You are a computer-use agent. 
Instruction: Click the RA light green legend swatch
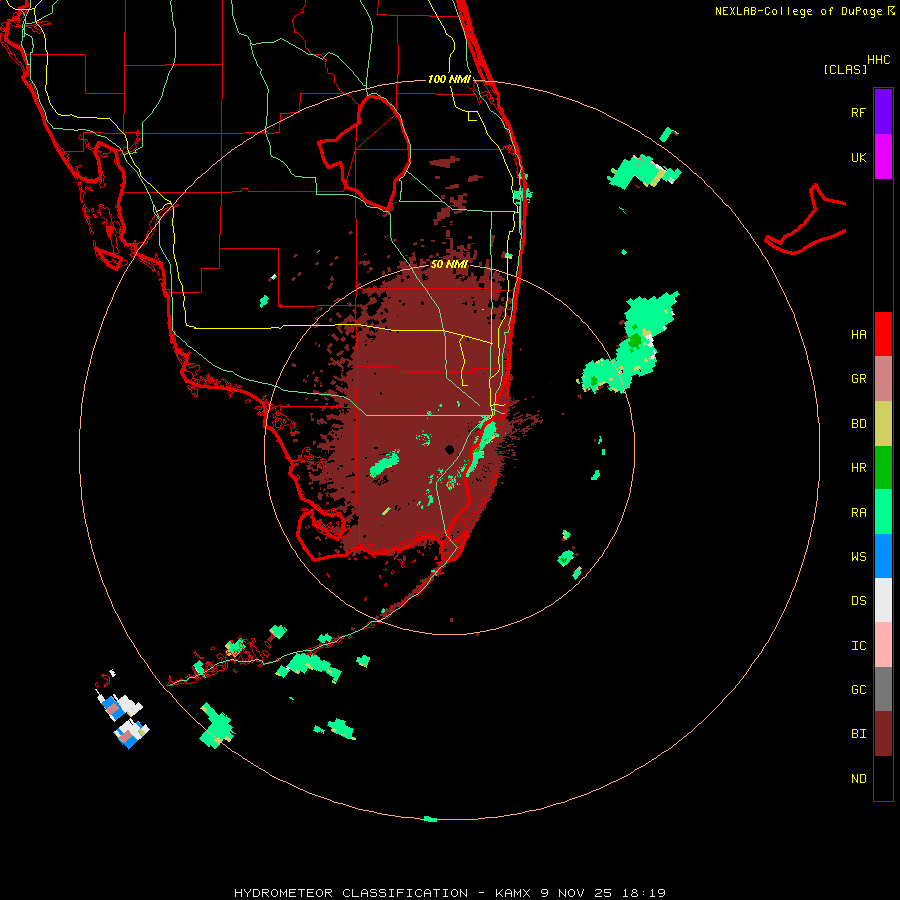(x=883, y=512)
